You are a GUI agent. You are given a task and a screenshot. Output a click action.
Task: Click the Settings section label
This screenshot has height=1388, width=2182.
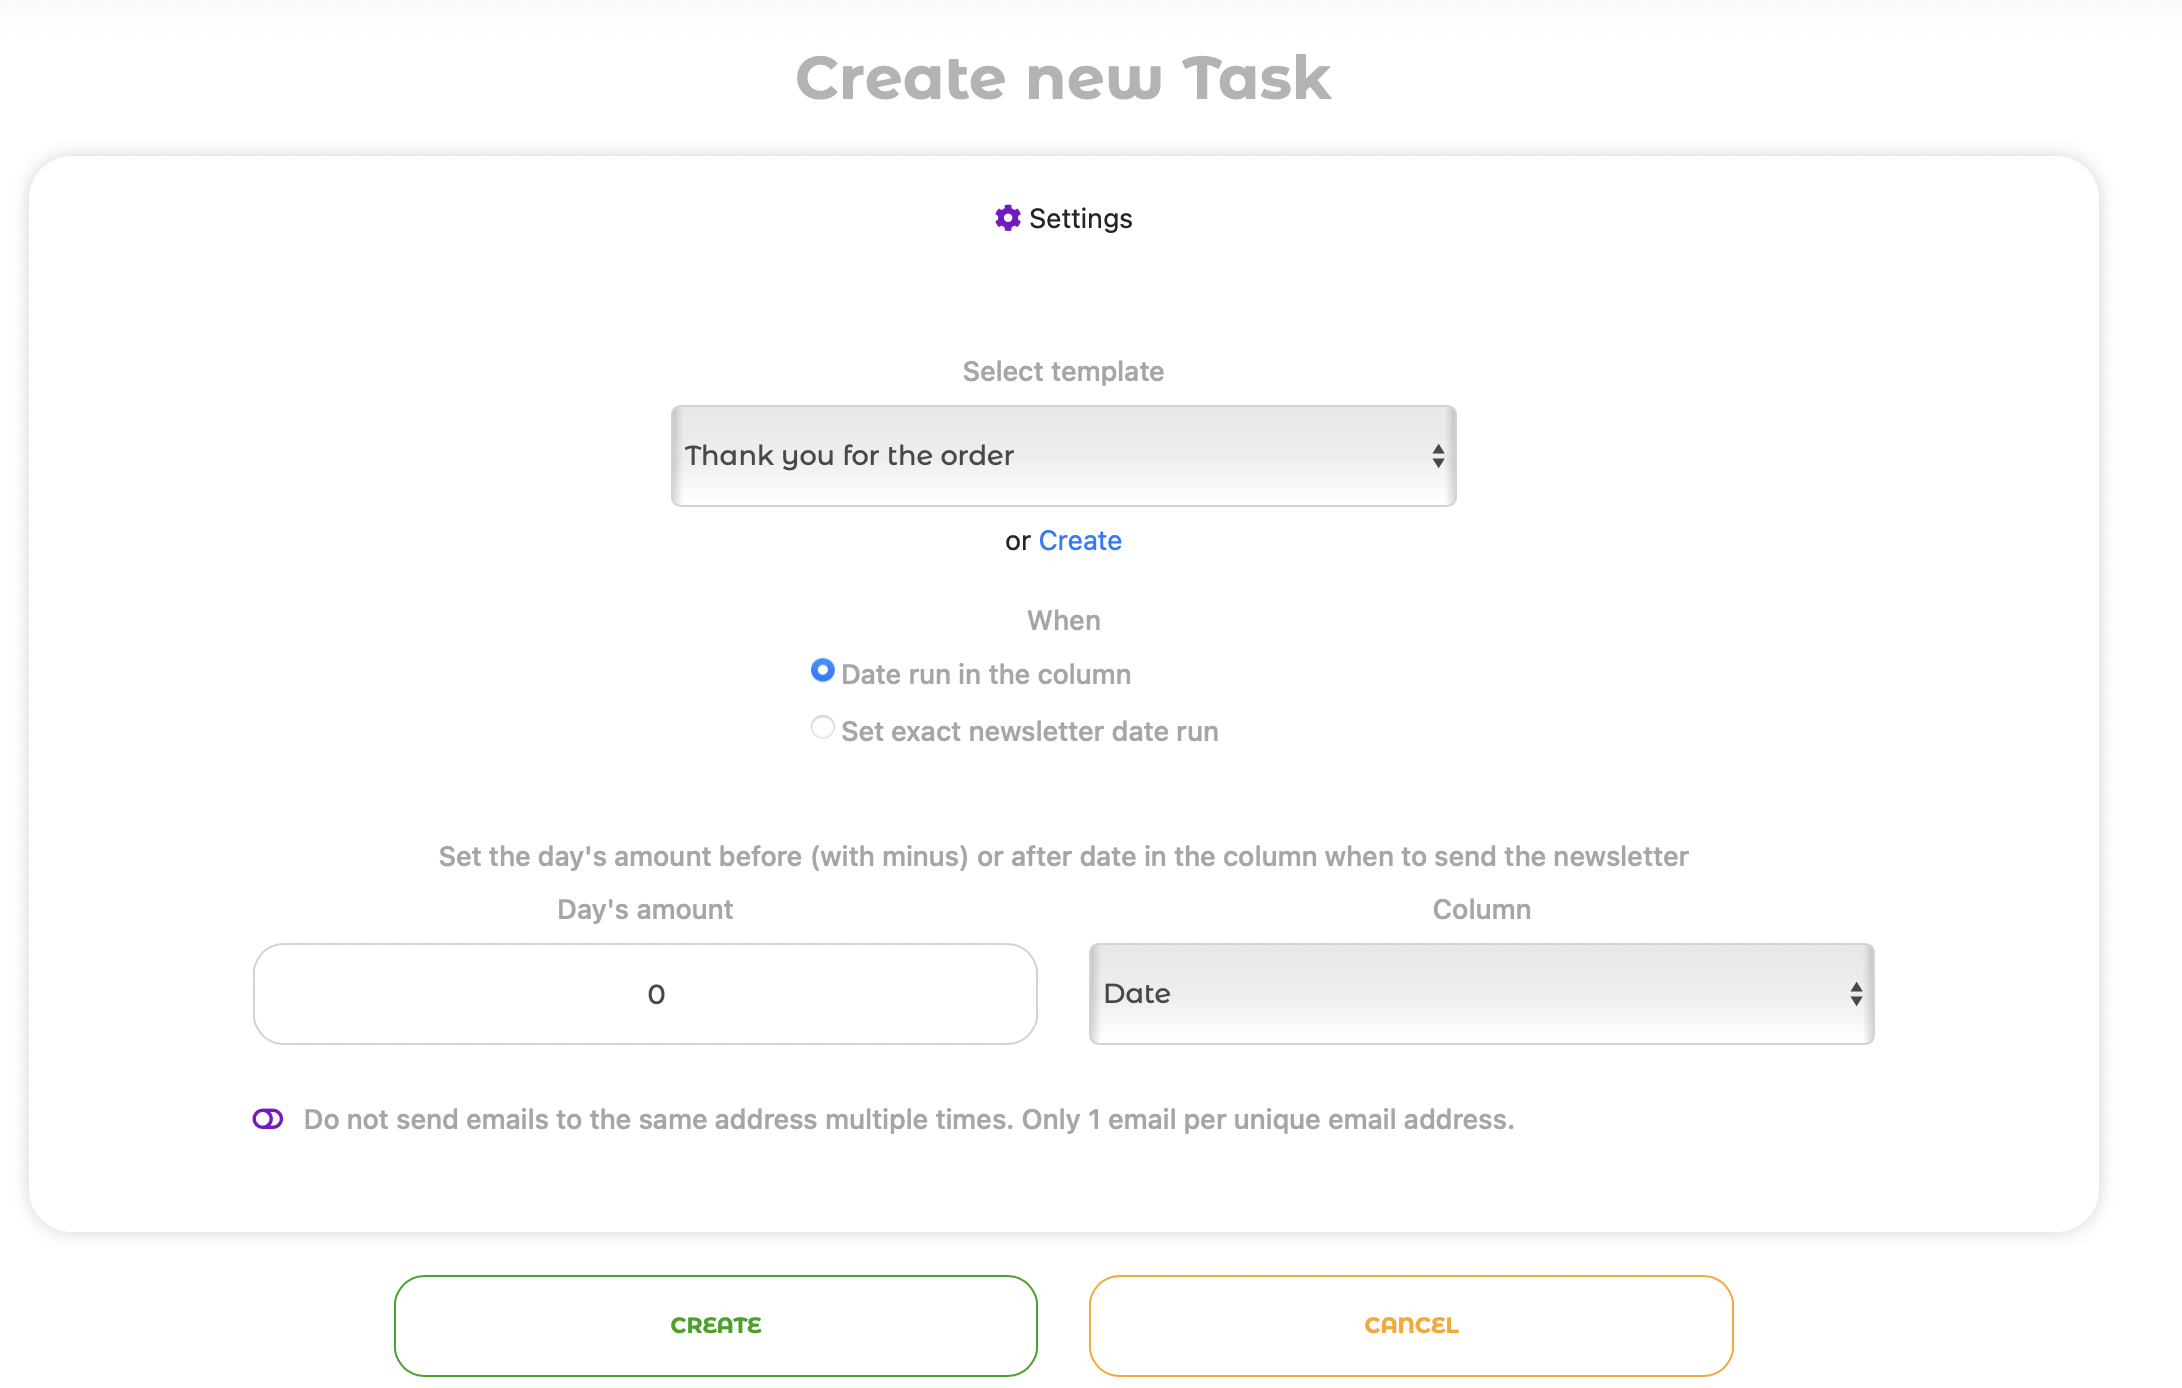(x=1080, y=219)
